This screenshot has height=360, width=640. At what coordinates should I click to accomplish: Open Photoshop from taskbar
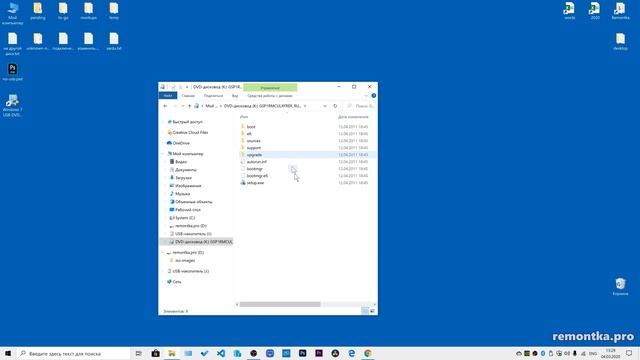(302, 353)
